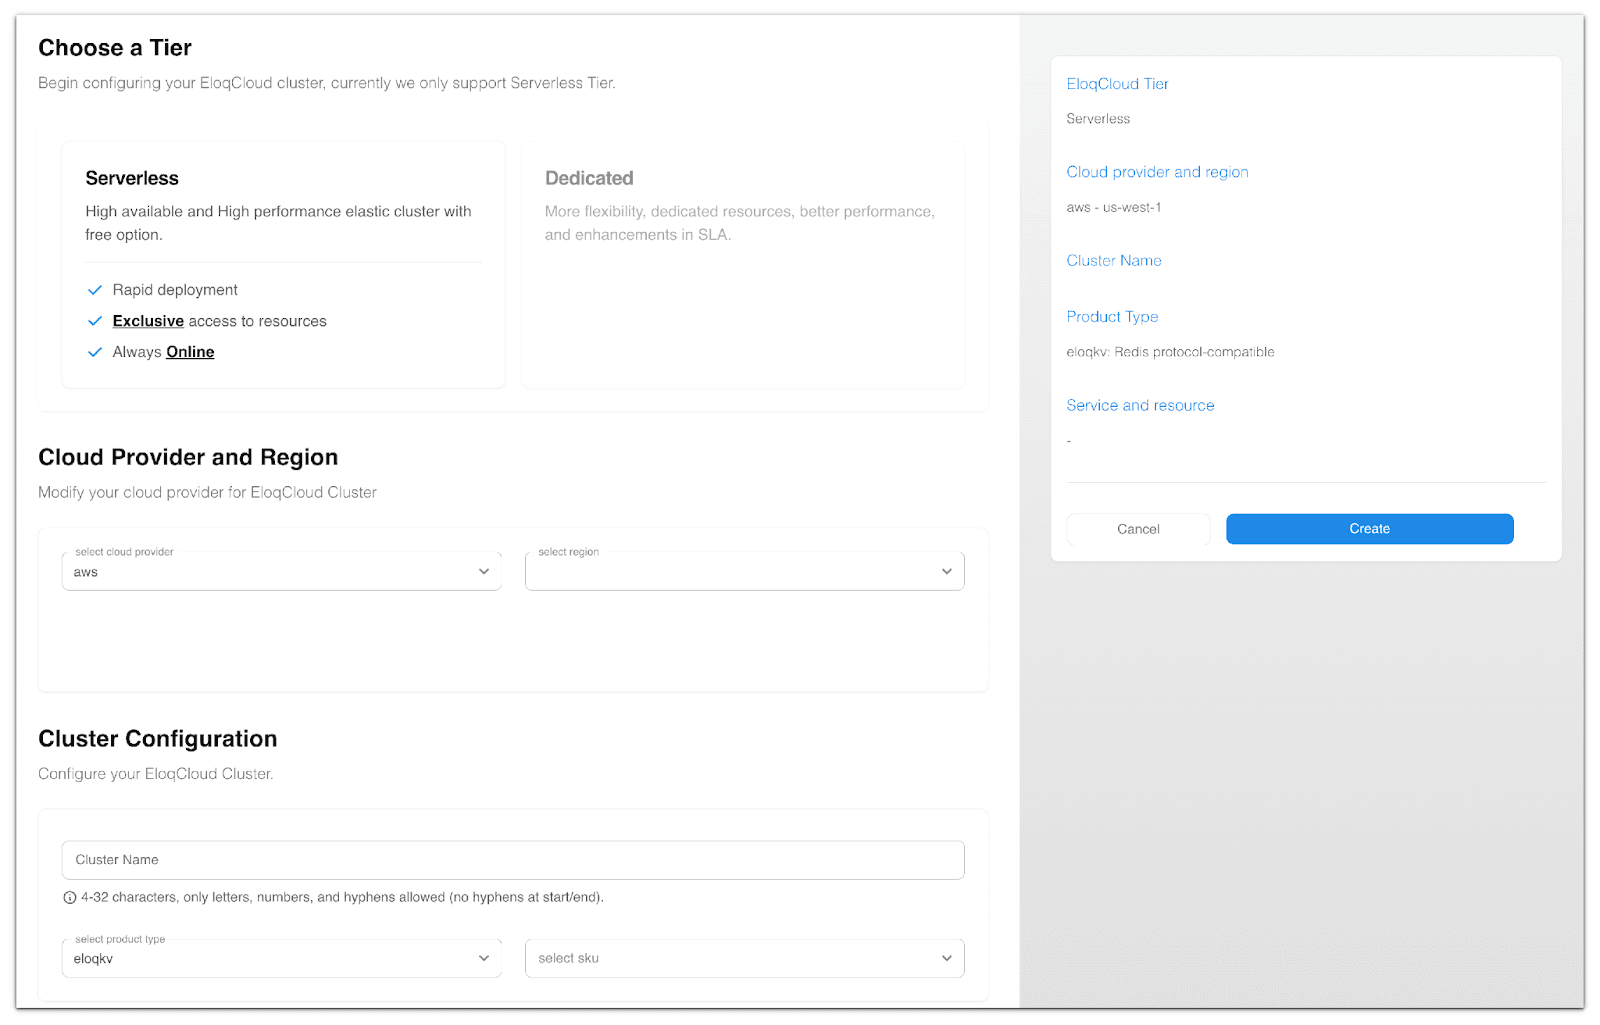Viewport: 1600px width, 1025px height.
Task: Select the Serverless tier card
Action: [283, 264]
